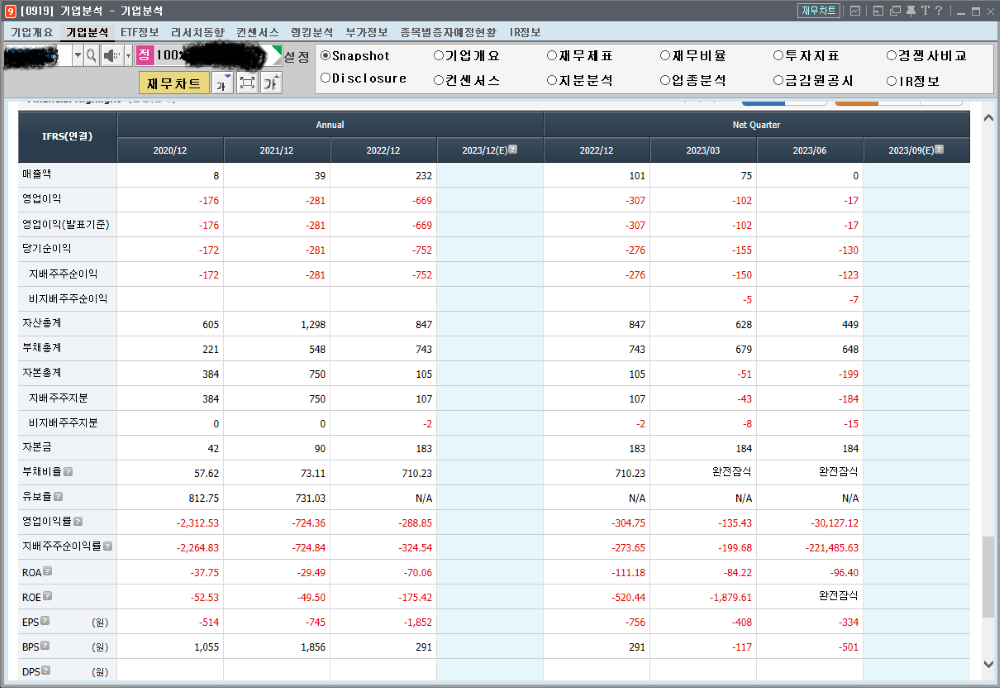Select the 투자지표 radio button
The image size is (1000, 688).
pos(777,55)
